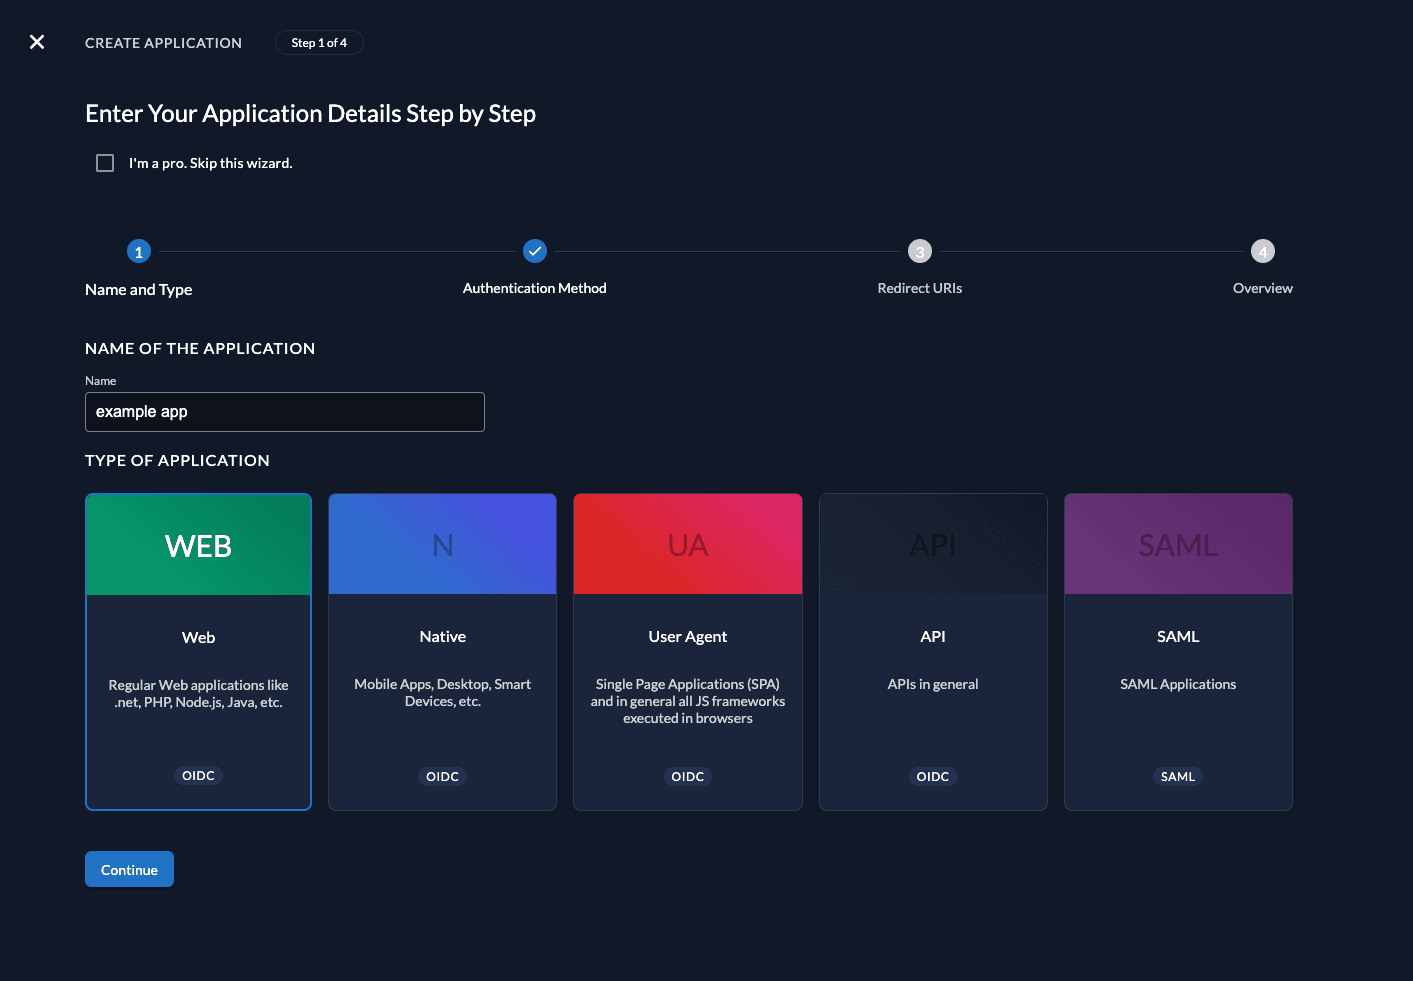The width and height of the screenshot is (1413, 981).
Task: Click the CREATE APPLICATION header text
Action: point(163,43)
